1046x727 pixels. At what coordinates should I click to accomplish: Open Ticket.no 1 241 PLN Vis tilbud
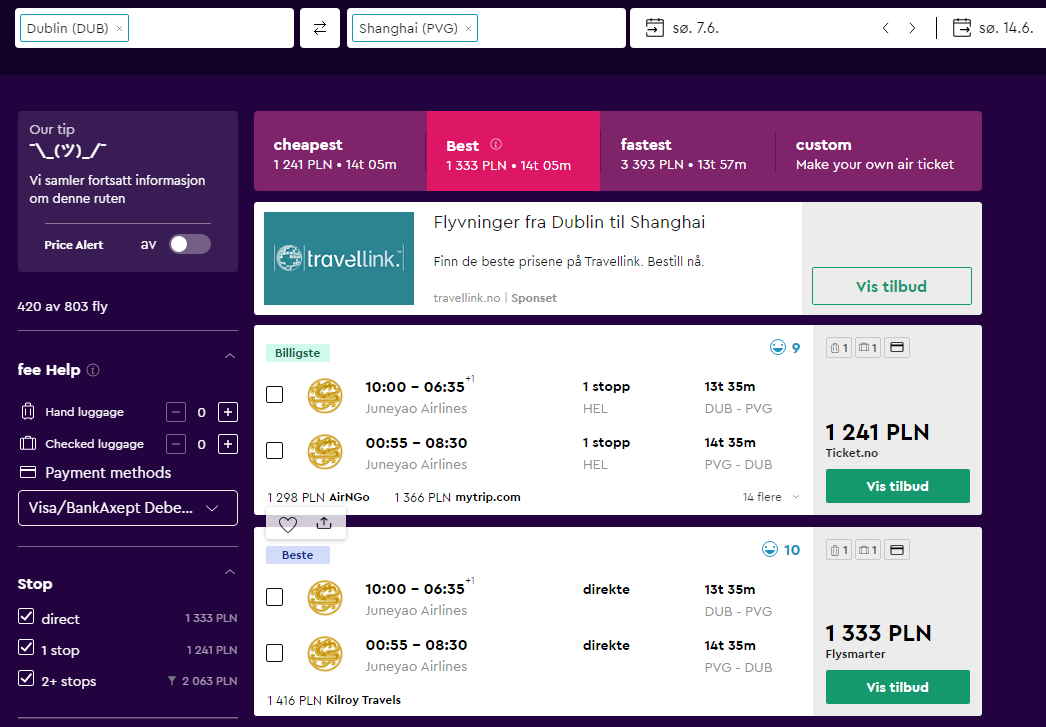(897, 486)
